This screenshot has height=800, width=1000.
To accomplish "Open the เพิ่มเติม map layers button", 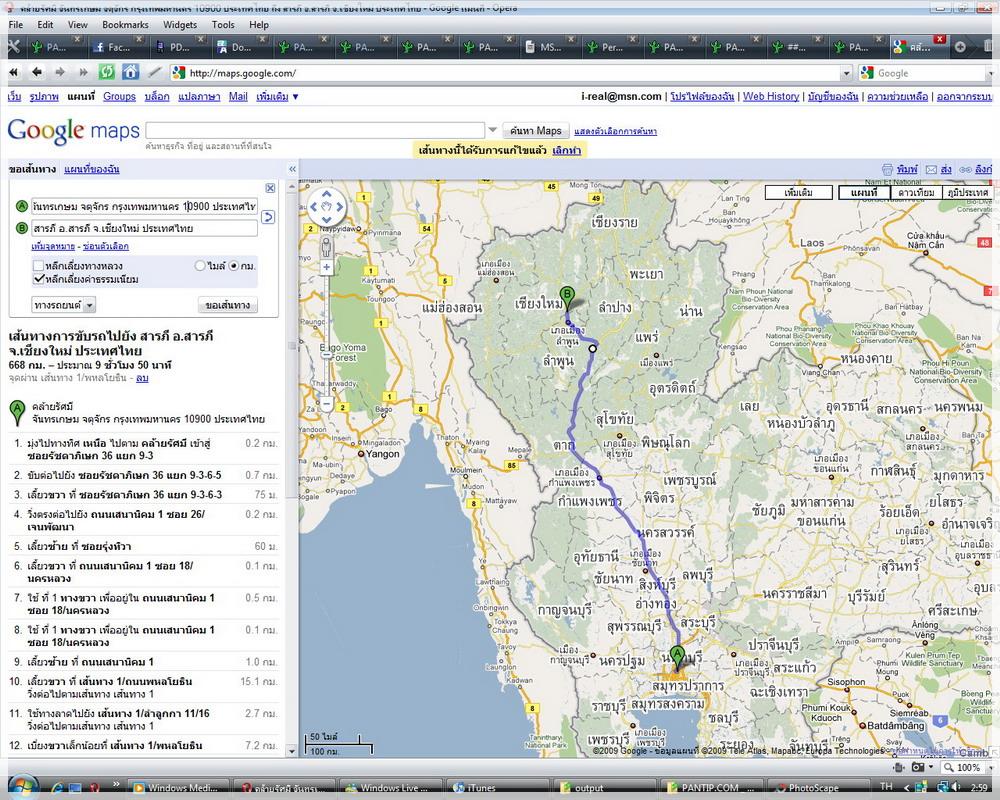I will click(x=798, y=192).
